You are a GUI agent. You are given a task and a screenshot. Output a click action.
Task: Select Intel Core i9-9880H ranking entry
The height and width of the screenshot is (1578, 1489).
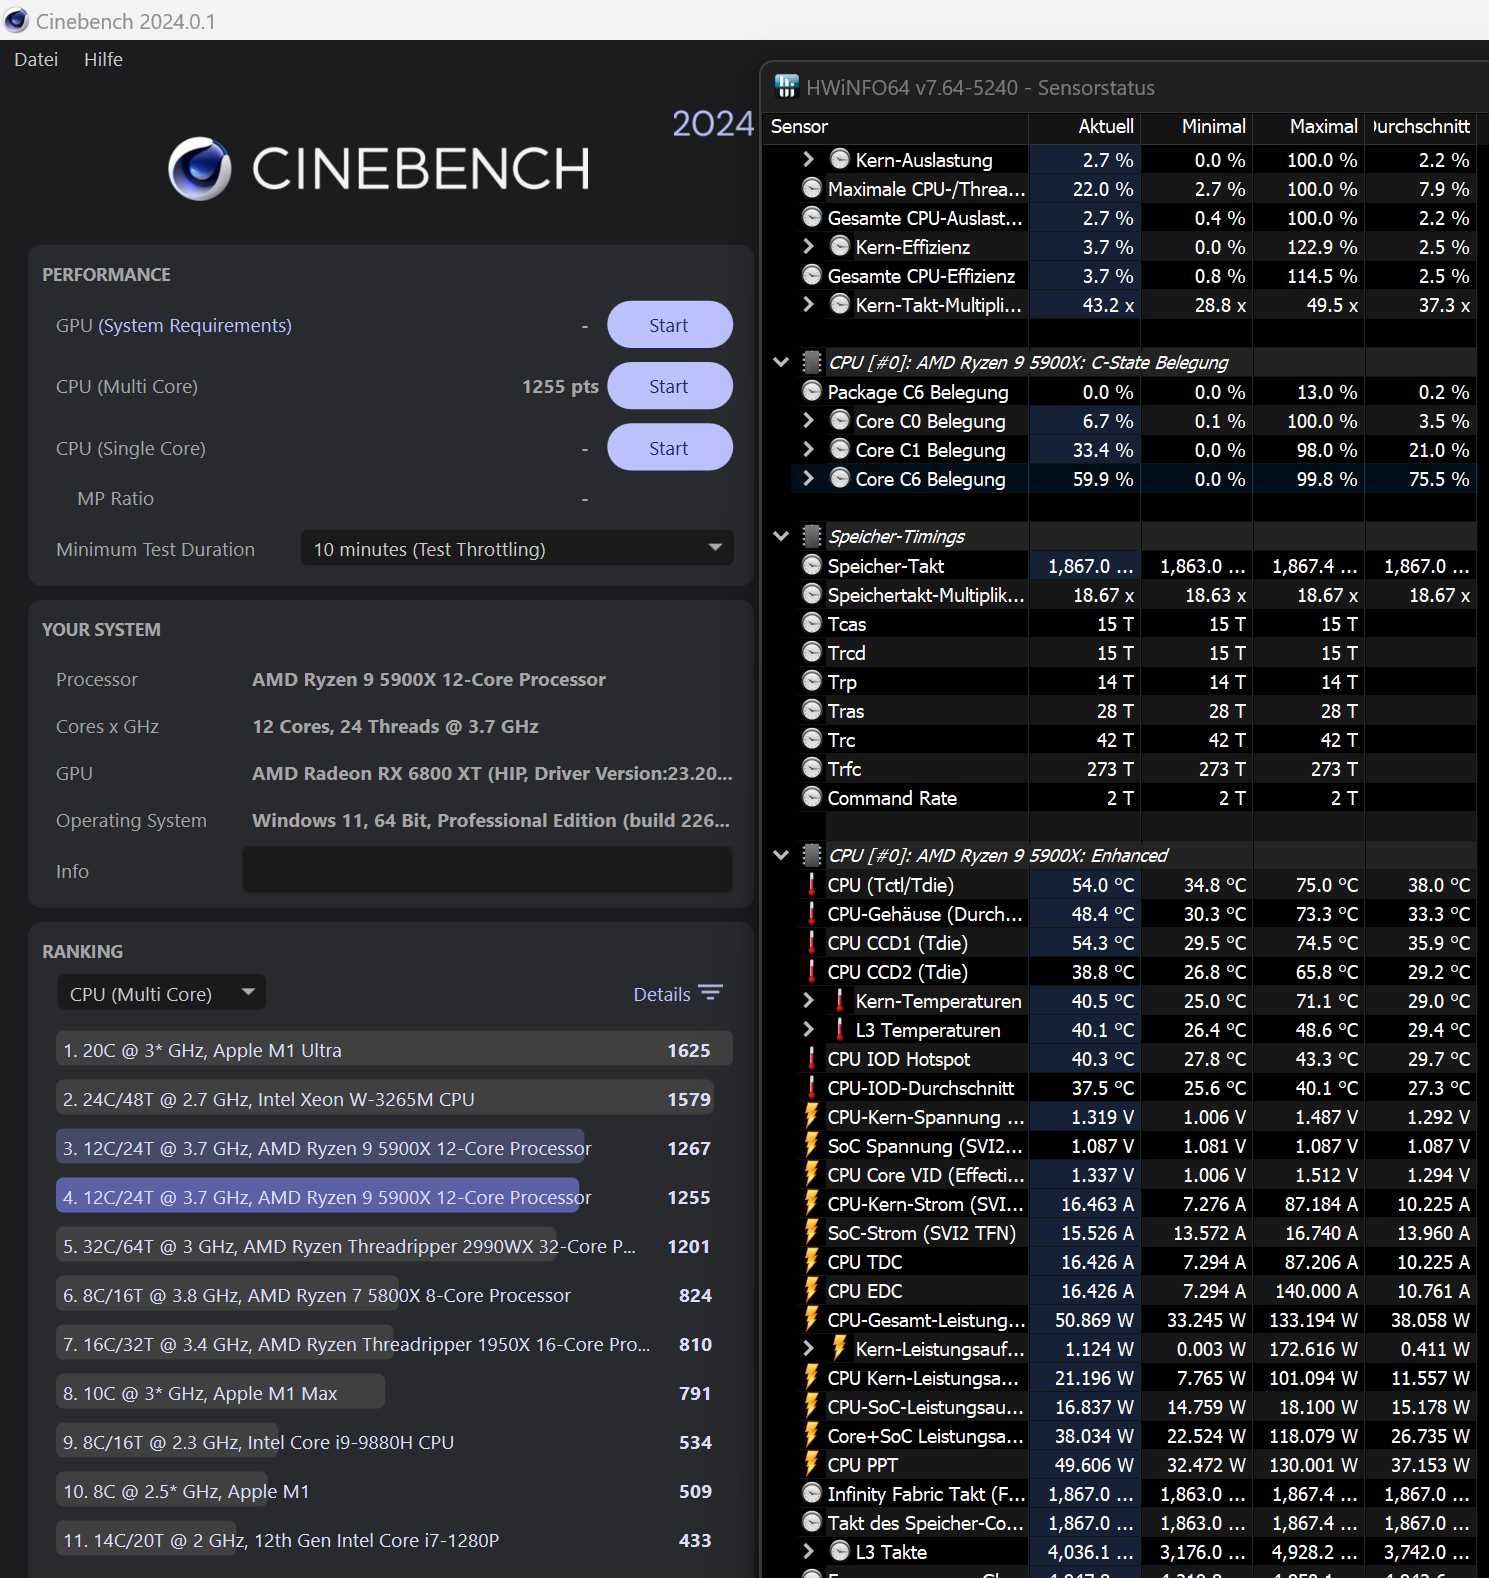pos(394,1442)
